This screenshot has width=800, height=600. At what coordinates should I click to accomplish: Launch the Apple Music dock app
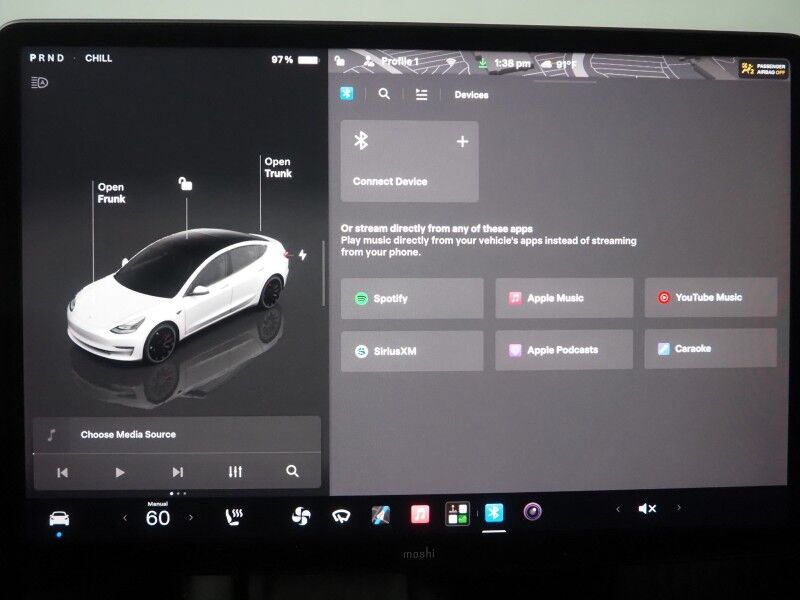pyautogui.click(x=420, y=514)
